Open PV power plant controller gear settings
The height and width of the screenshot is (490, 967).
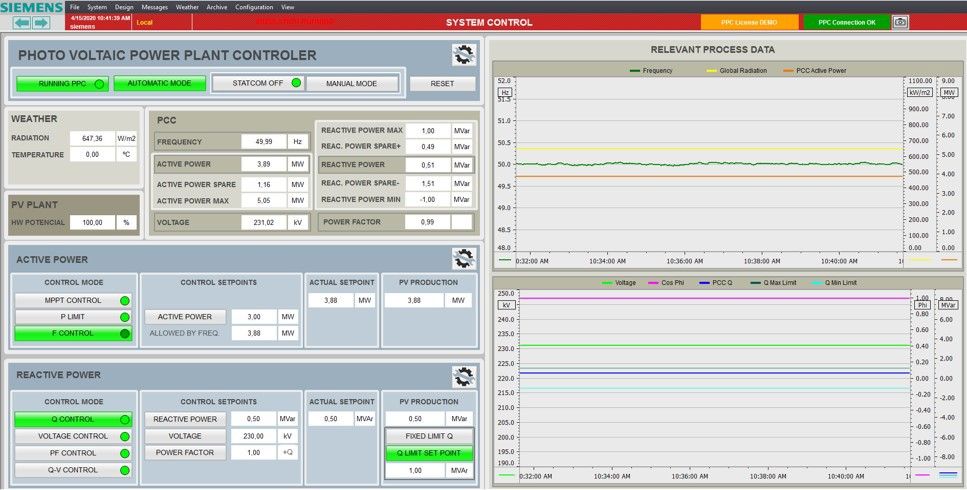coord(463,55)
